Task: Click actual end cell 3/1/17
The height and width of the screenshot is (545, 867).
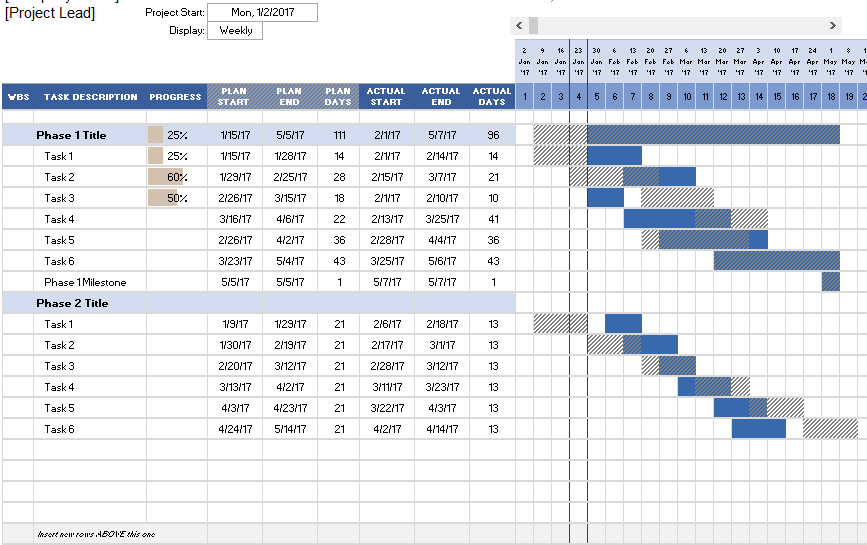Action: [442, 345]
